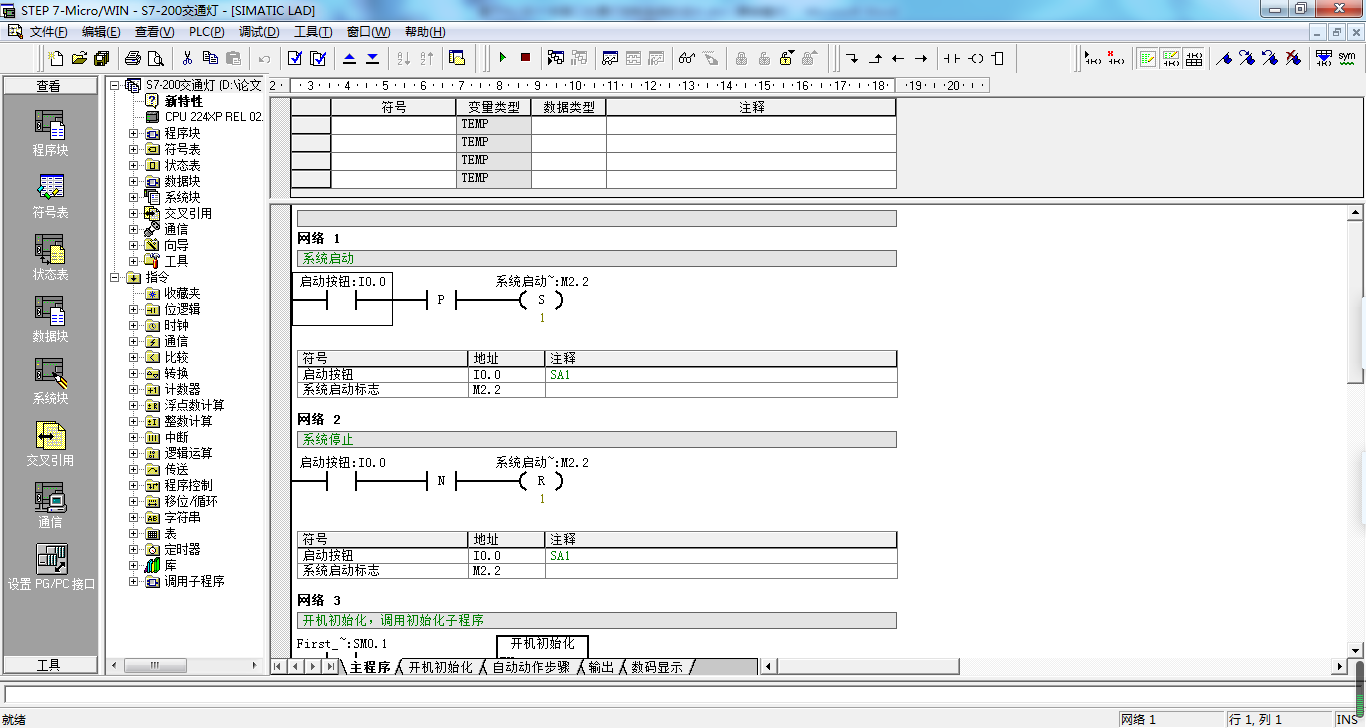Click the S coil in network 1
This screenshot has height=728, width=1366.
(541, 300)
